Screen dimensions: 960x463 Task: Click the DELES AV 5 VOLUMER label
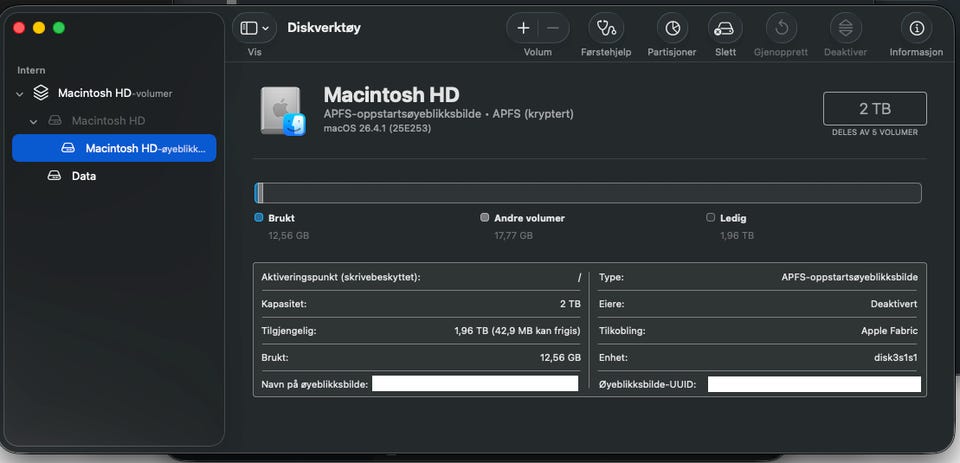[x=874, y=132]
